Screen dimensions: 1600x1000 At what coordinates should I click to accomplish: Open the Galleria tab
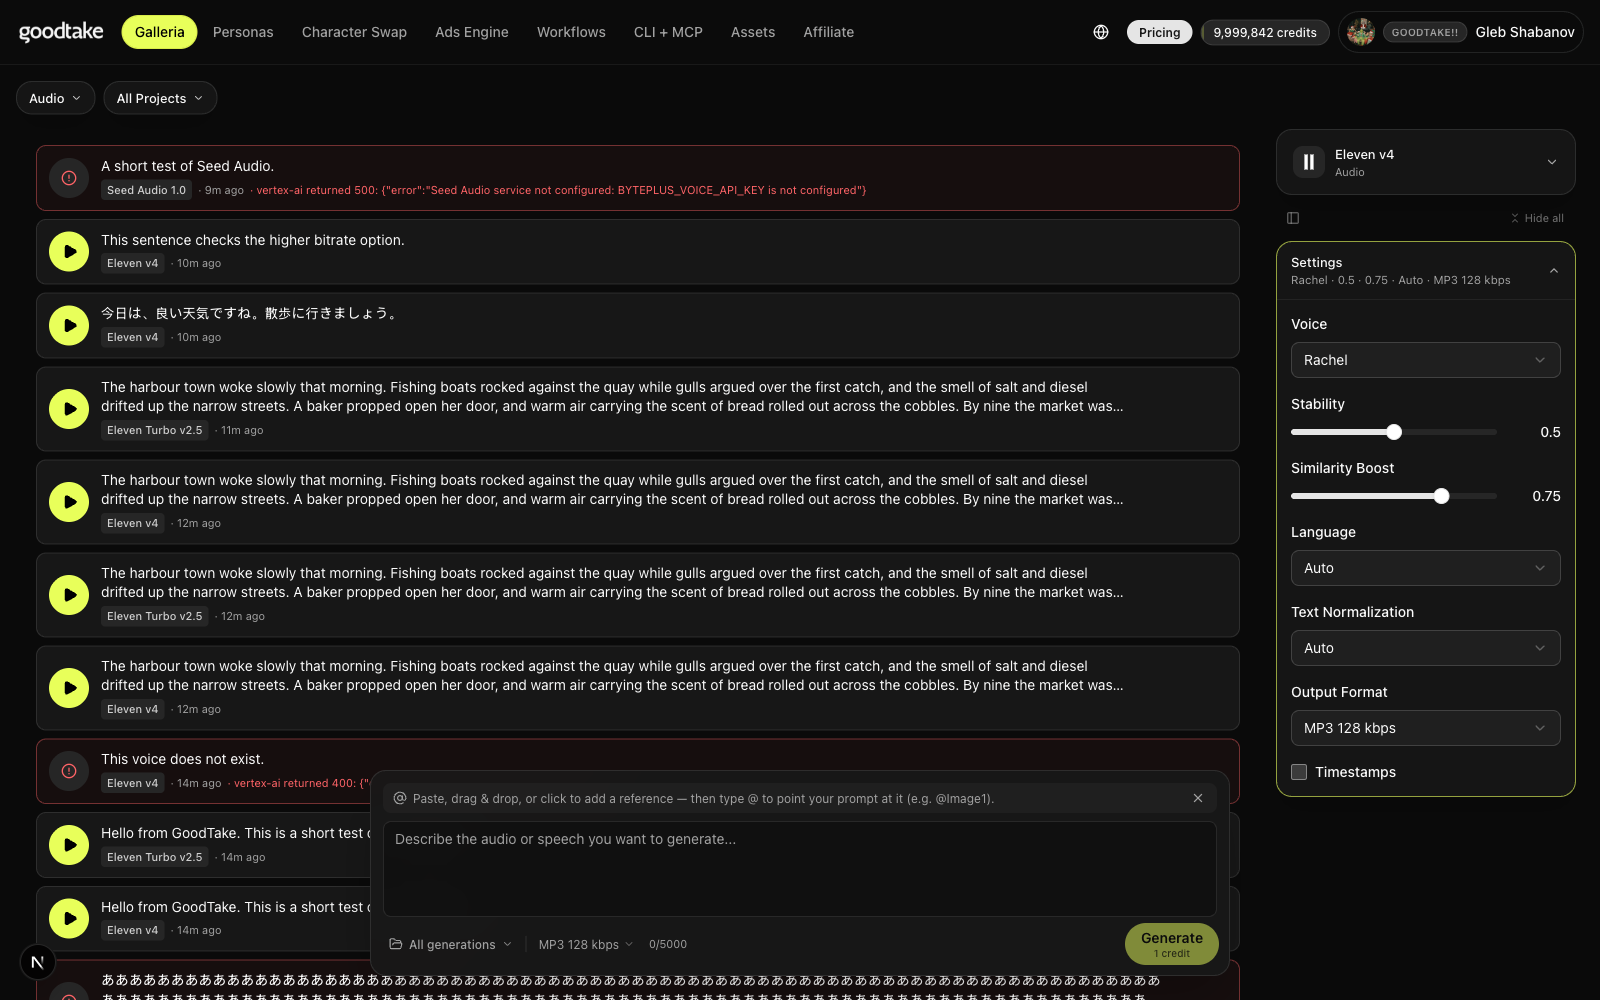coord(160,32)
